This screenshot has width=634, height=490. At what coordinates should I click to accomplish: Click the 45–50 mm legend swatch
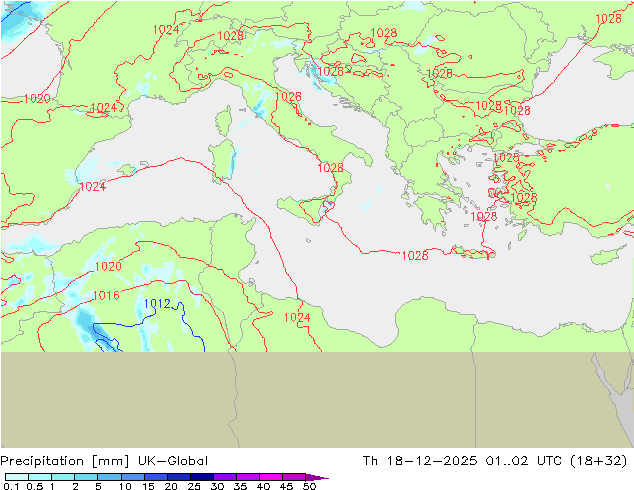[x=294, y=477]
